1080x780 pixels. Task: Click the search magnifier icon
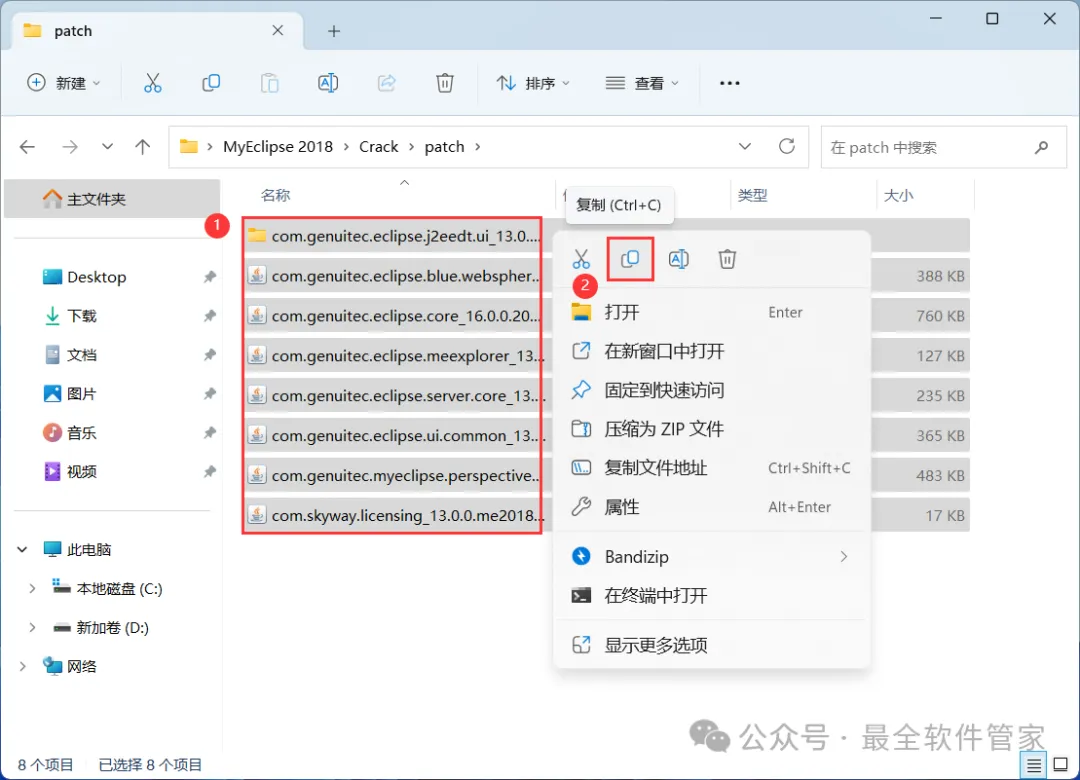click(1041, 147)
